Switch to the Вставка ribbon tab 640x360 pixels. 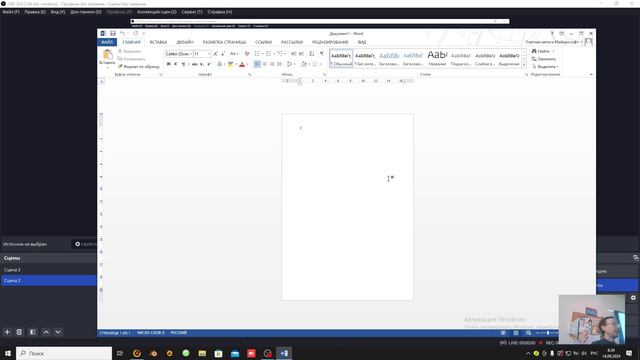(158, 42)
